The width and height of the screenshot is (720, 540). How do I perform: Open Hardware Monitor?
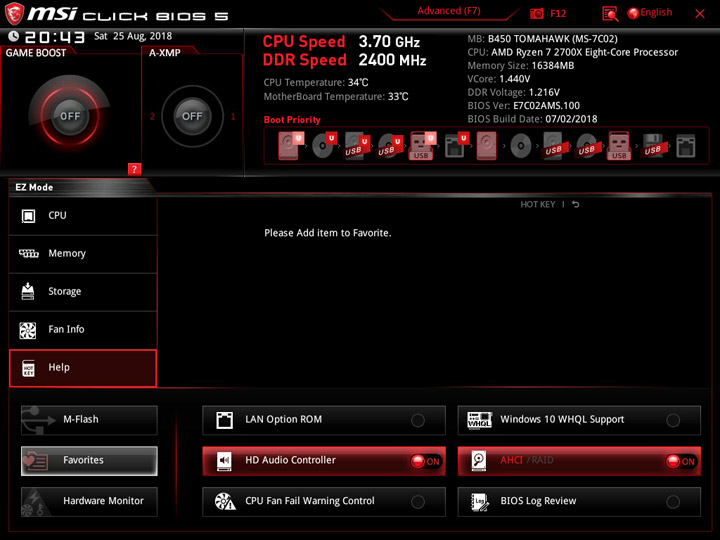coord(89,501)
